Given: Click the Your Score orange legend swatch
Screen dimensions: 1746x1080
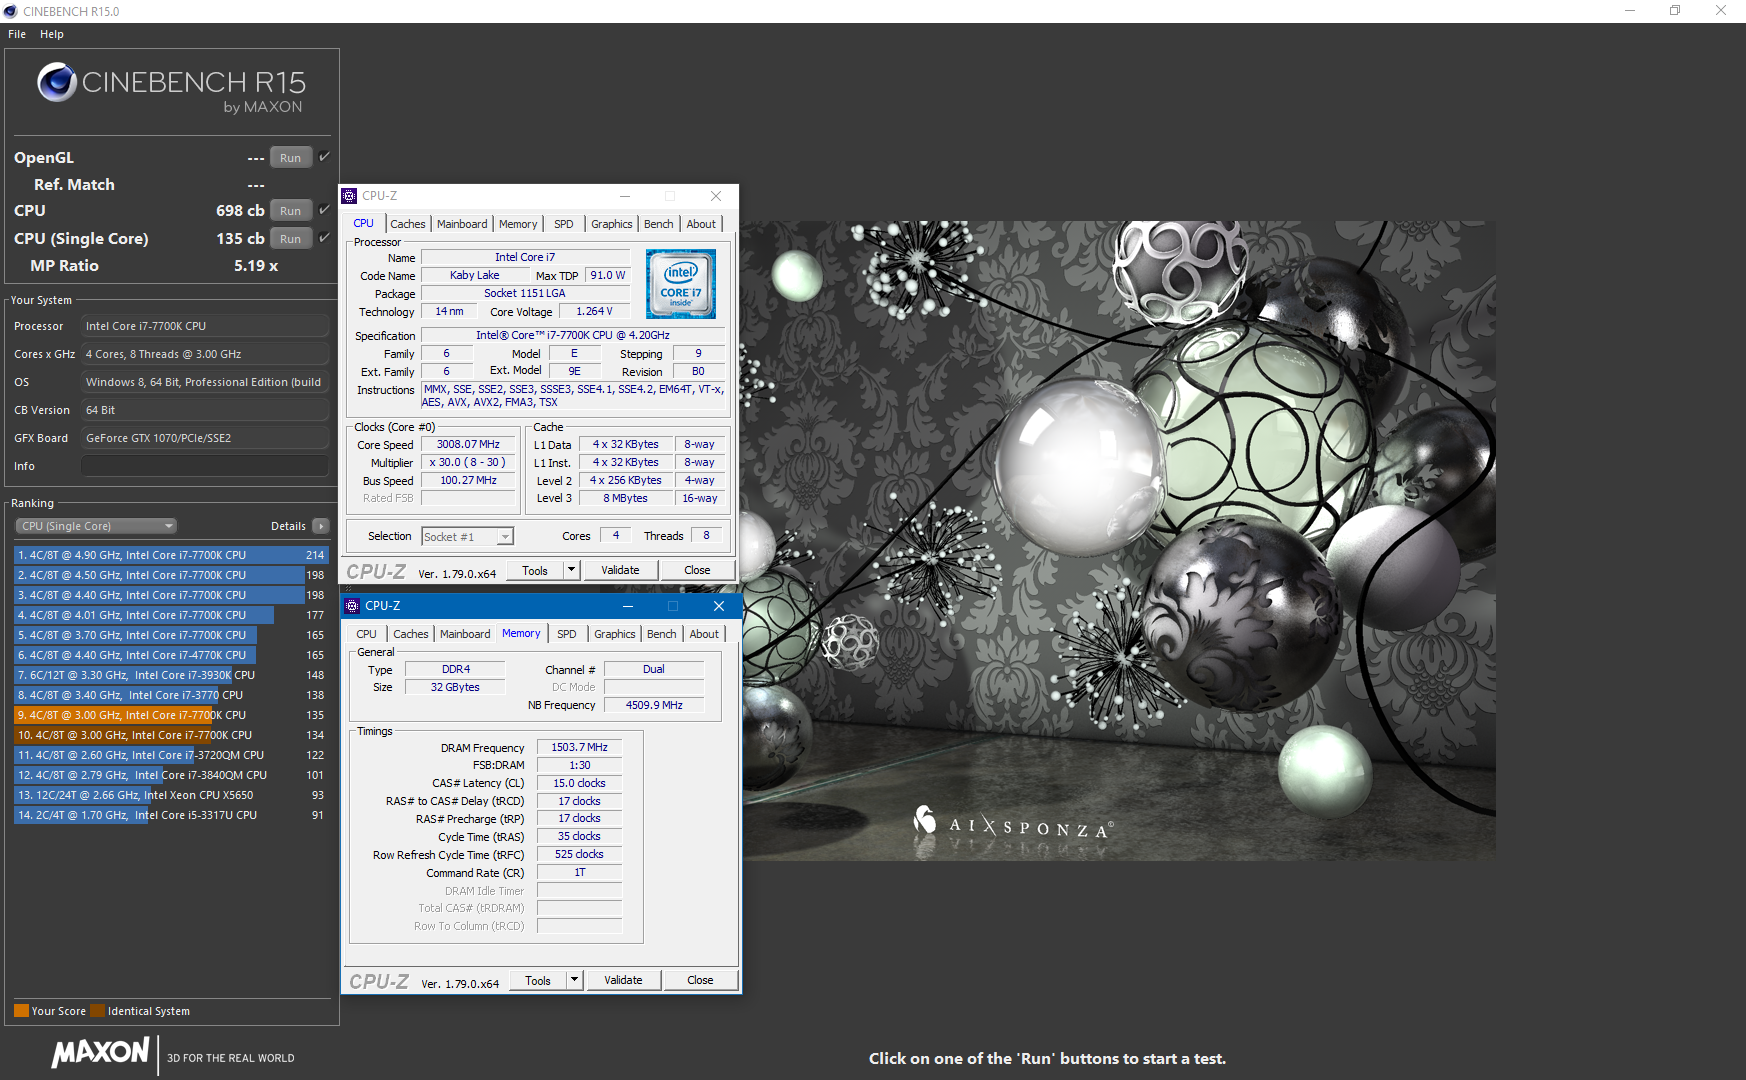Looking at the screenshot, I should [x=21, y=1010].
